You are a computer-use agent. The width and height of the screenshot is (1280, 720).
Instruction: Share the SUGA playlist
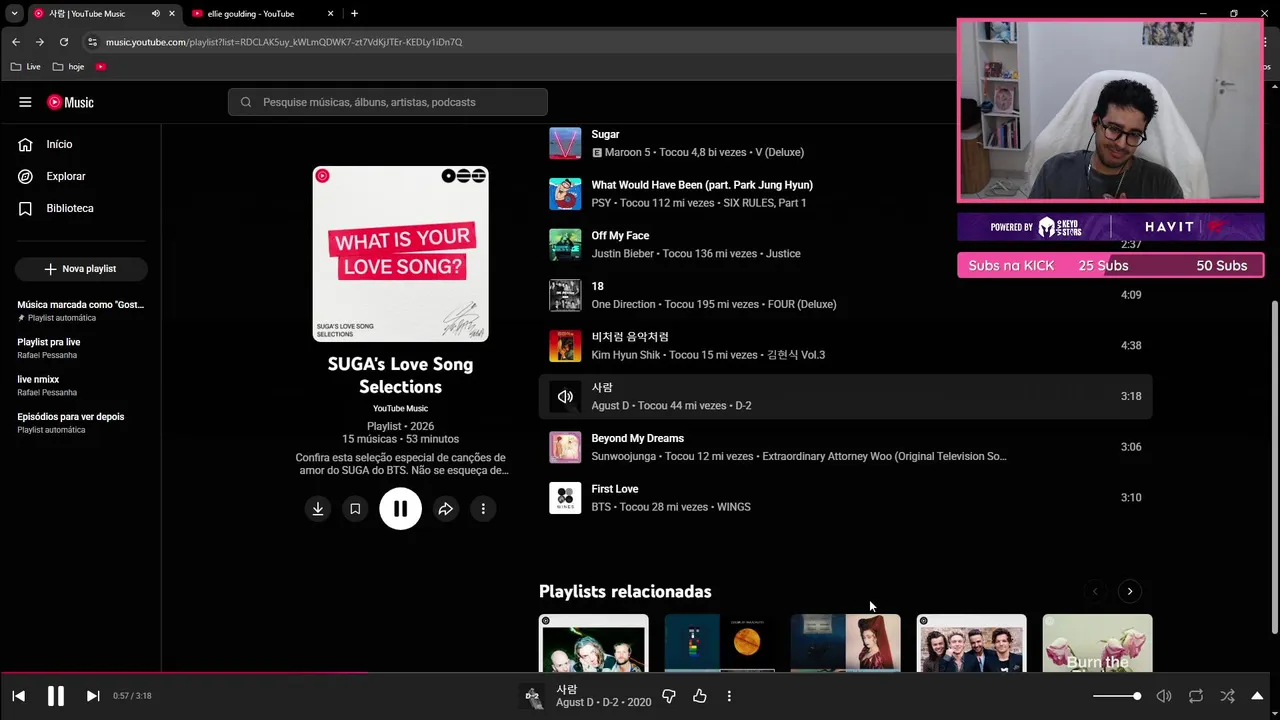click(x=446, y=509)
